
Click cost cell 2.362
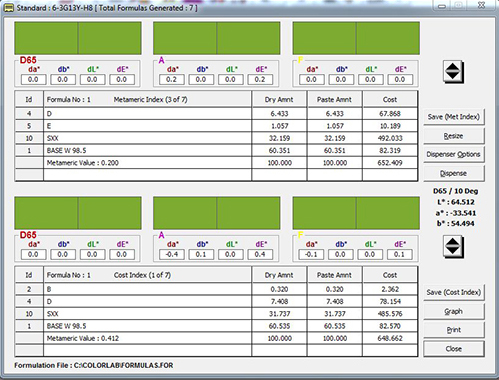click(x=390, y=289)
